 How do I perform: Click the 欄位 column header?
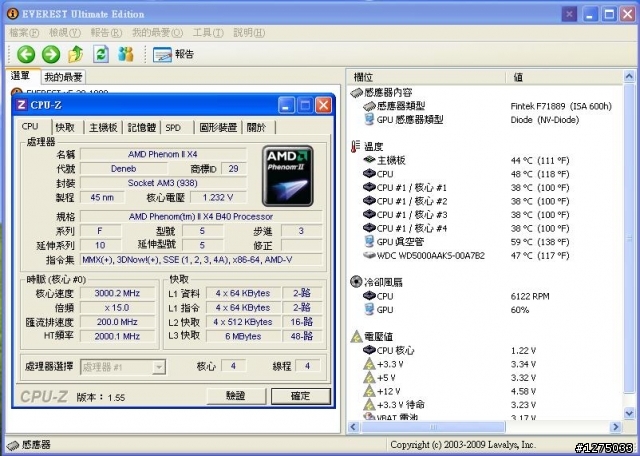click(426, 77)
